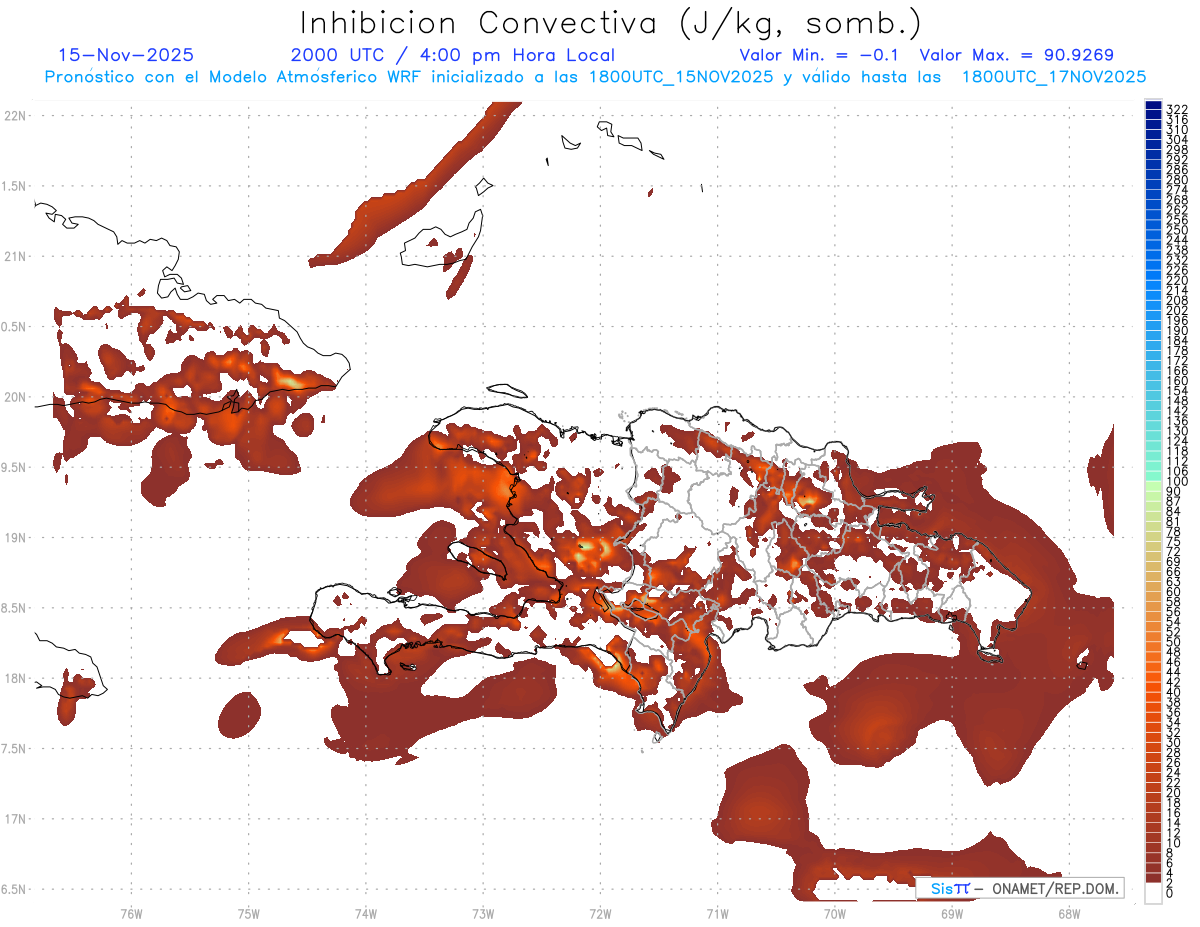The height and width of the screenshot is (927, 1200).
Task: Click the '73W' longitude label
Action: tap(483, 913)
